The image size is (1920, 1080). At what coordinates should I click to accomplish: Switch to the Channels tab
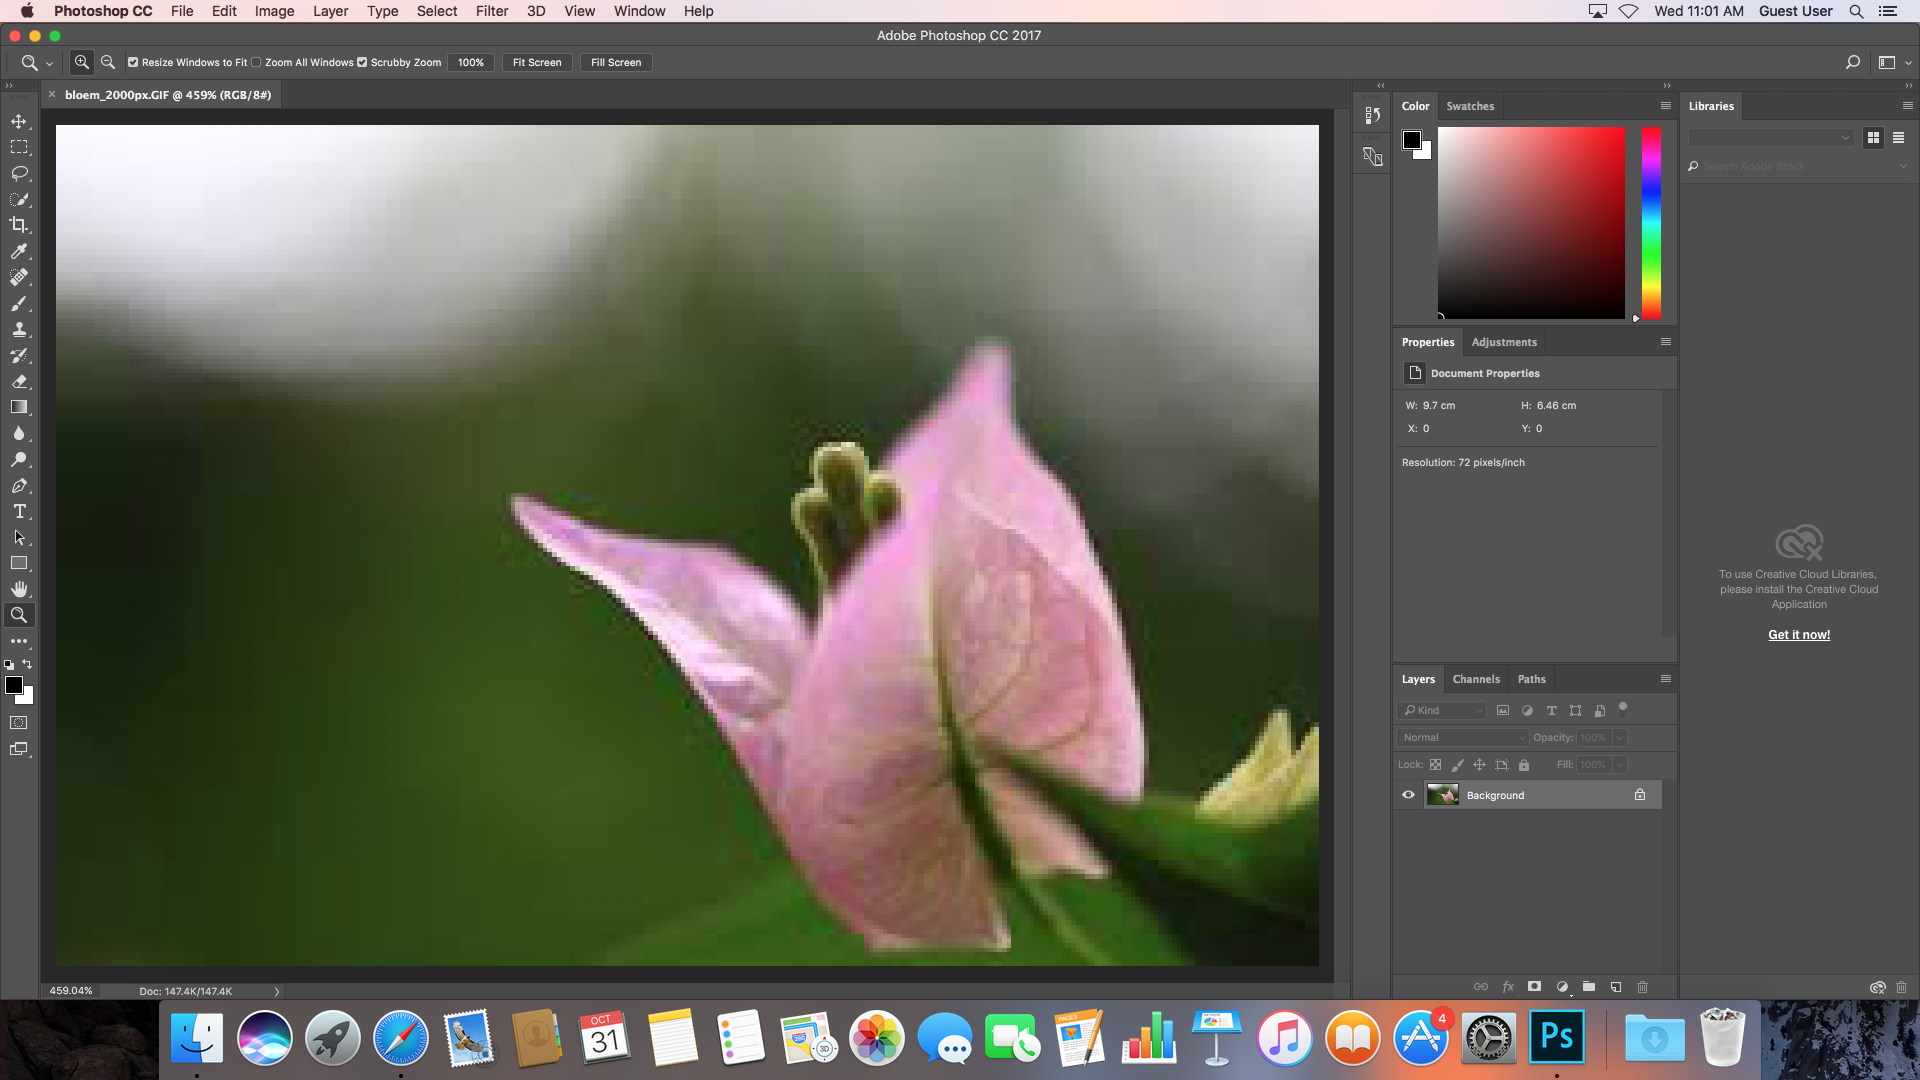[1476, 679]
